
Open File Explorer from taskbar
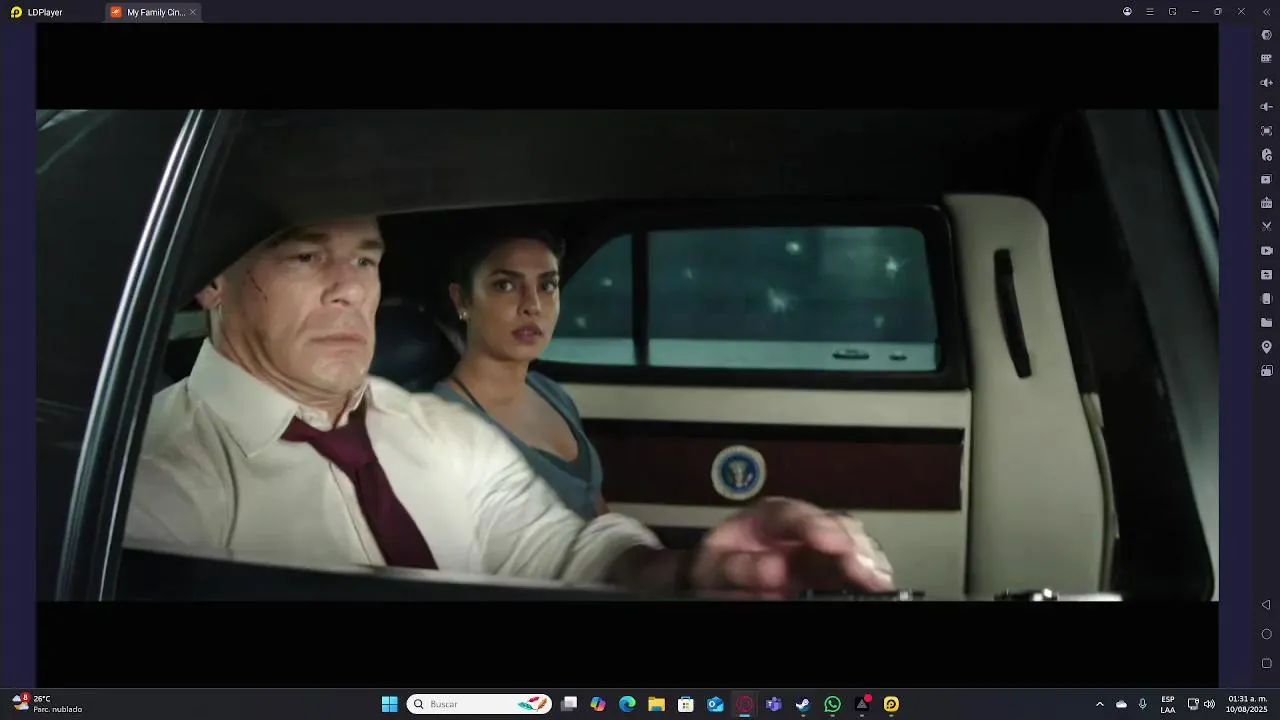coord(656,704)
